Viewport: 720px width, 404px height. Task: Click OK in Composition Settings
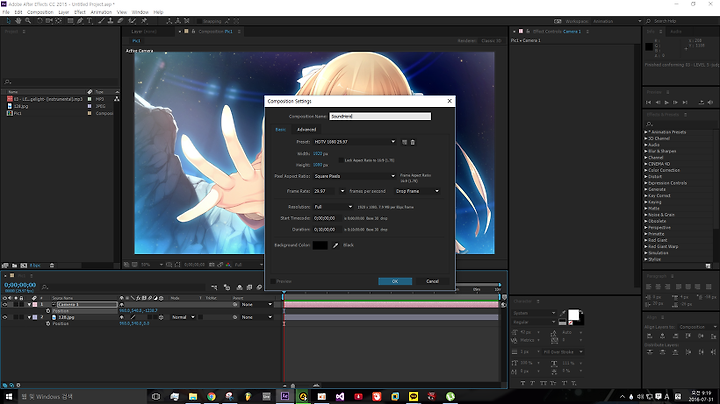pos(395,281)
